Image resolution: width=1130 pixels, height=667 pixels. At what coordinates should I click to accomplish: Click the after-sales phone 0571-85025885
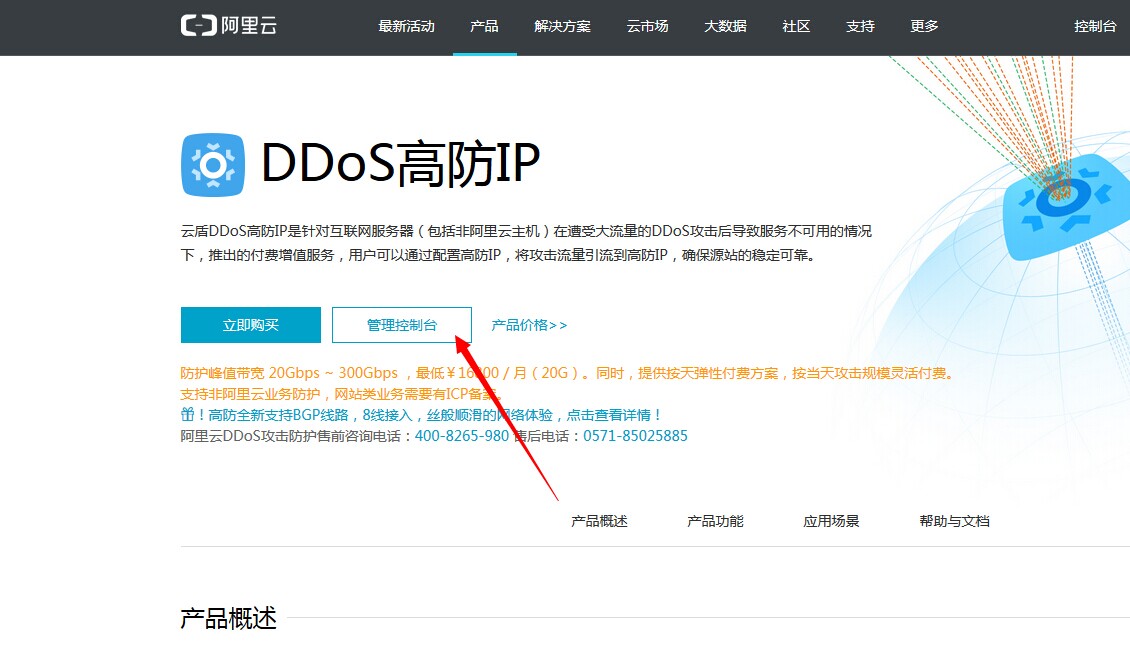point(636,436)
